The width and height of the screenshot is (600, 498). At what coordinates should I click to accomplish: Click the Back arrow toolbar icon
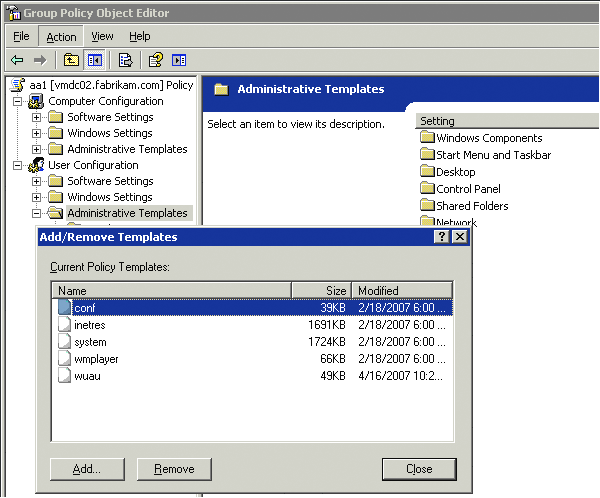click(x=17, y=60)
